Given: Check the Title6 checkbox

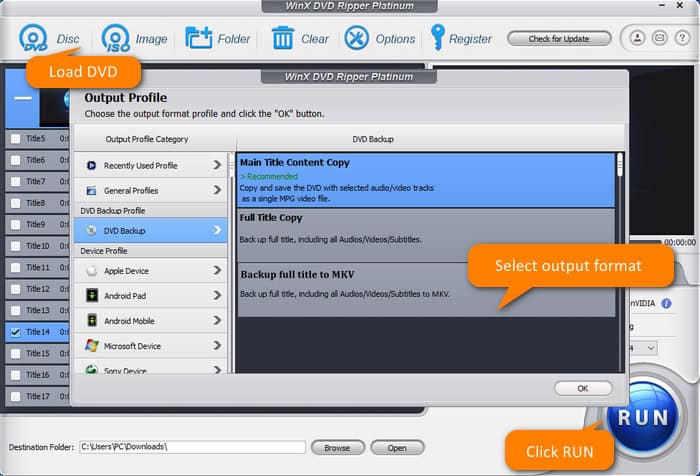Looking at the screenshot, I should click(x=16, y=160).
